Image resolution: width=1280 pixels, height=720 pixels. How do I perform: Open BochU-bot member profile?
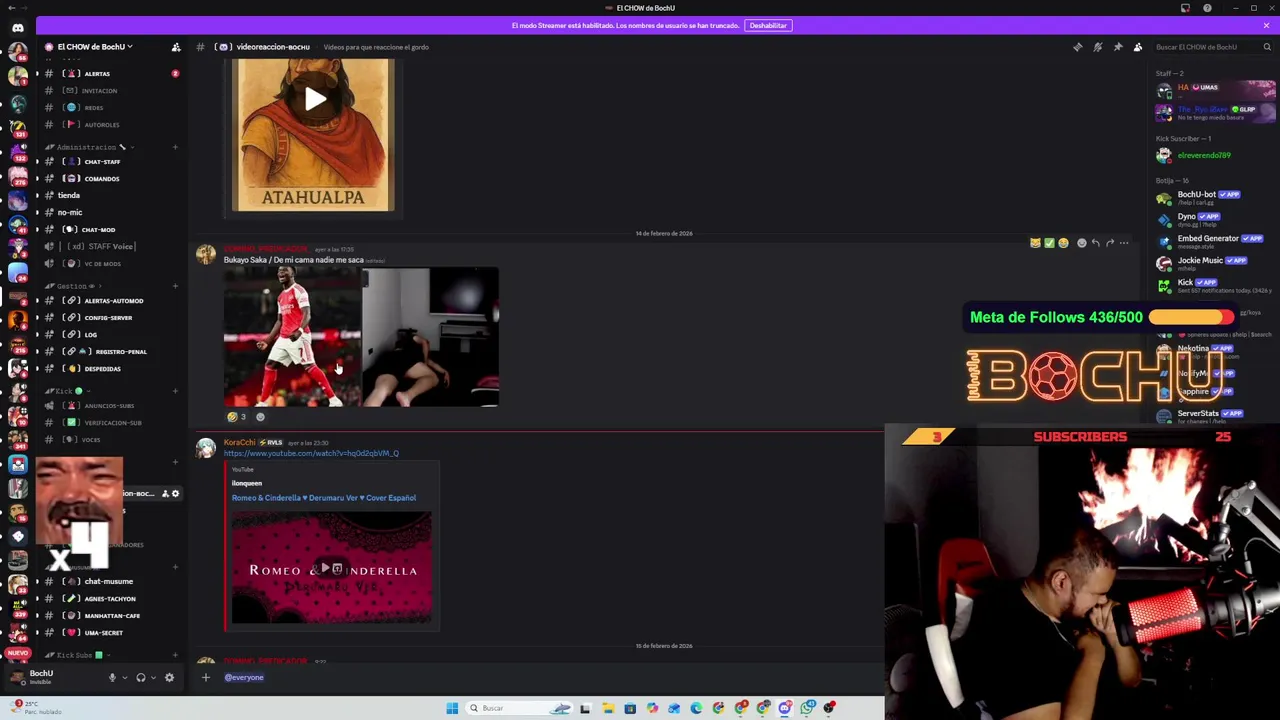click(1214, 197)
